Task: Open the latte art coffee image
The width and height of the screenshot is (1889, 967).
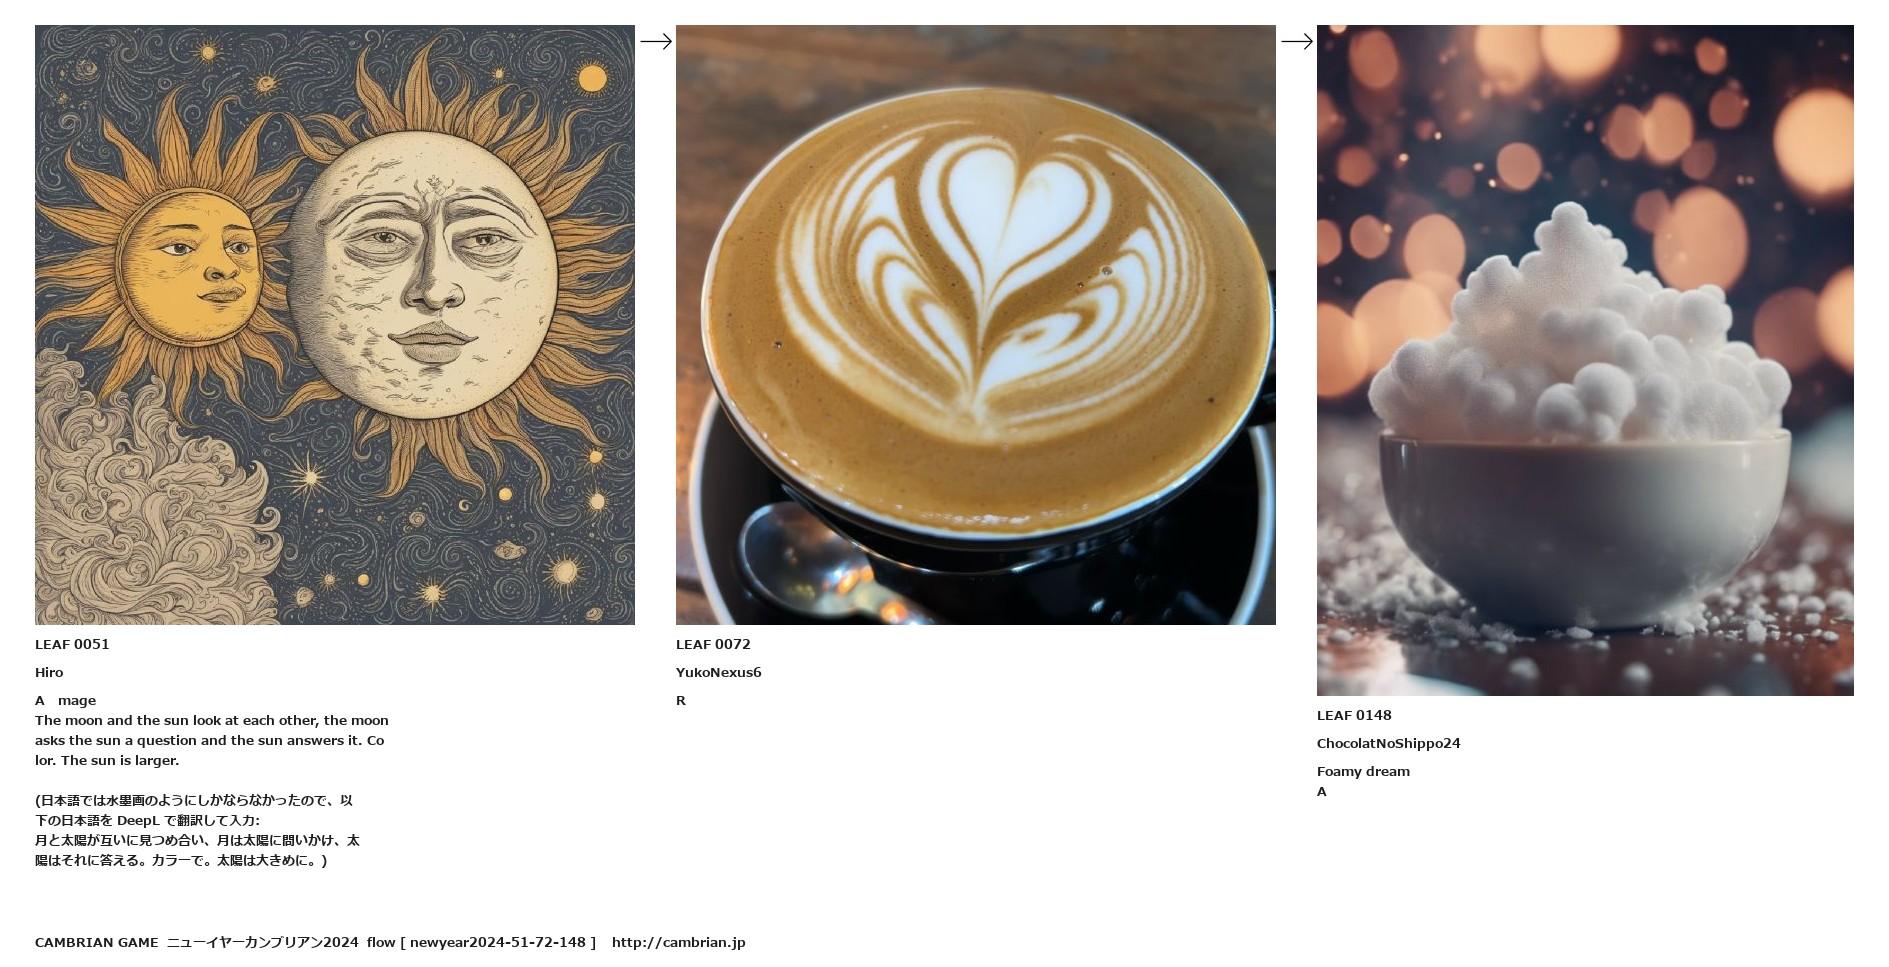Action: tap(976, 325)
